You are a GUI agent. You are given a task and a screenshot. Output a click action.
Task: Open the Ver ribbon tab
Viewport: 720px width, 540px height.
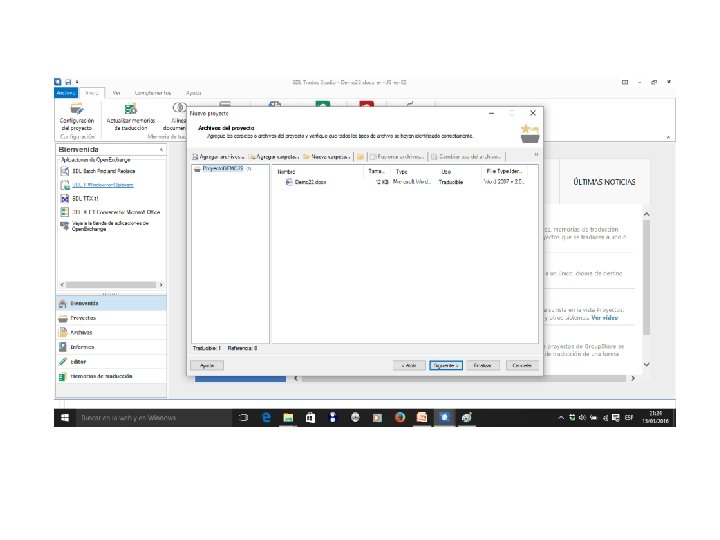[x=117, y=93]
